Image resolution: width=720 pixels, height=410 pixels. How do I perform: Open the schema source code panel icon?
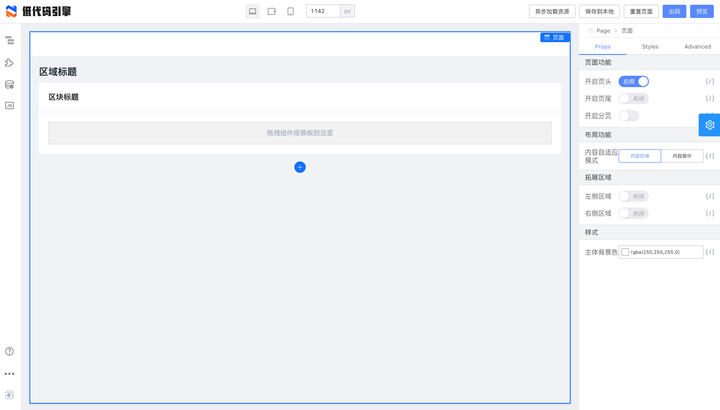pos(9,106)
